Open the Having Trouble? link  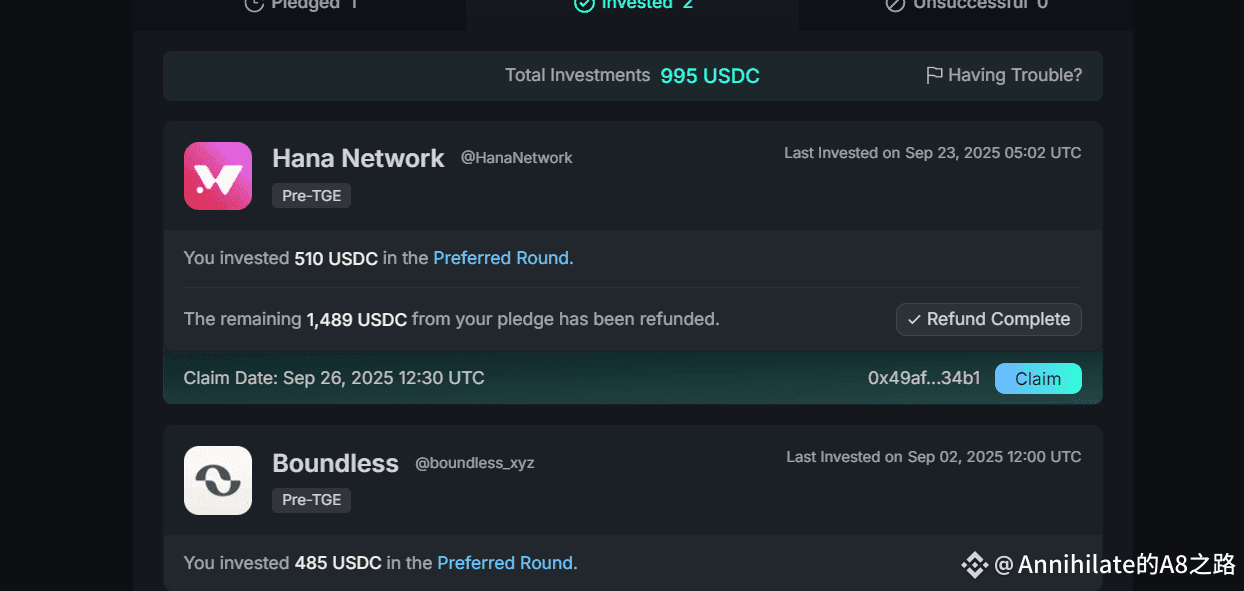1014,76
